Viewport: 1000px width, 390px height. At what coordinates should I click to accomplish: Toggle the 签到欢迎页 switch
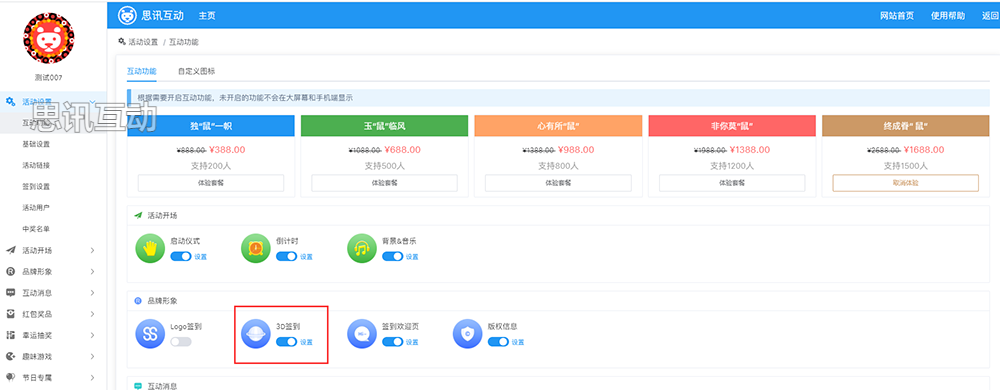tap(392, 342)
